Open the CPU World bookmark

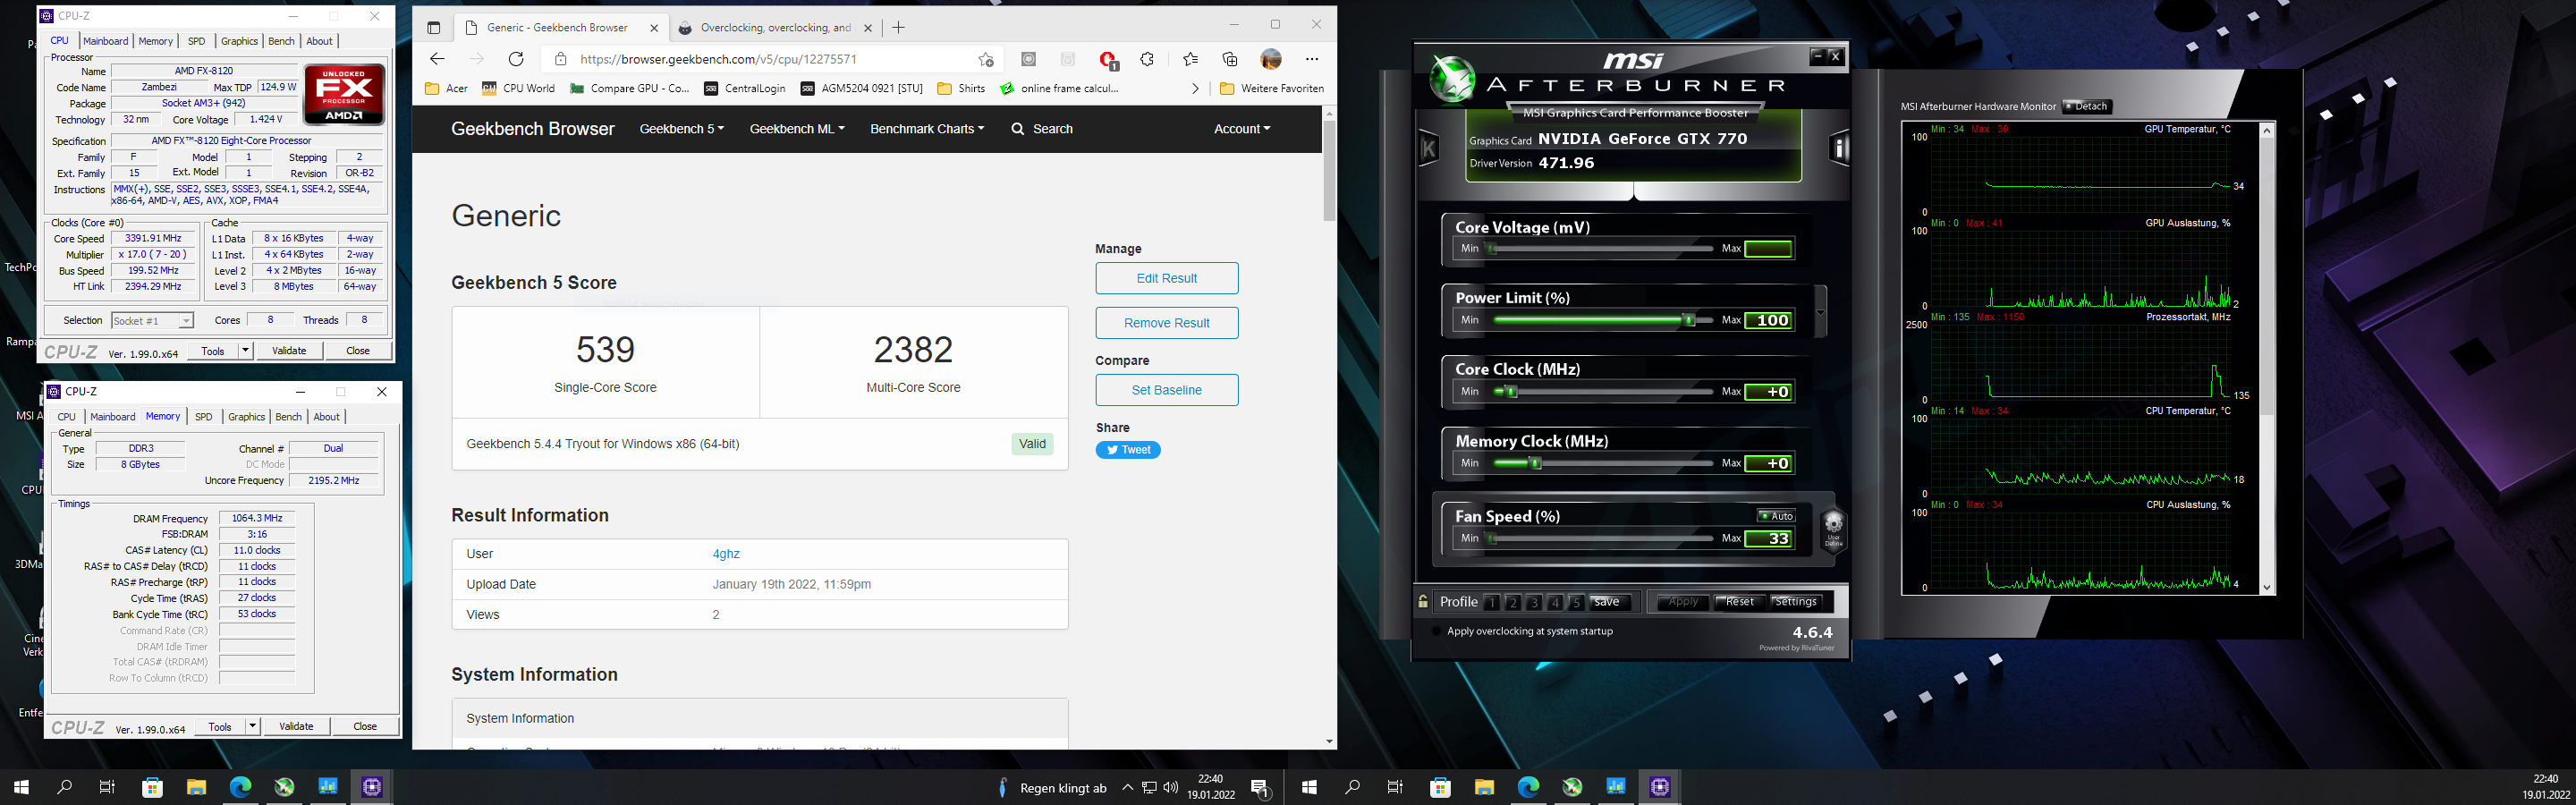point(518,88)
